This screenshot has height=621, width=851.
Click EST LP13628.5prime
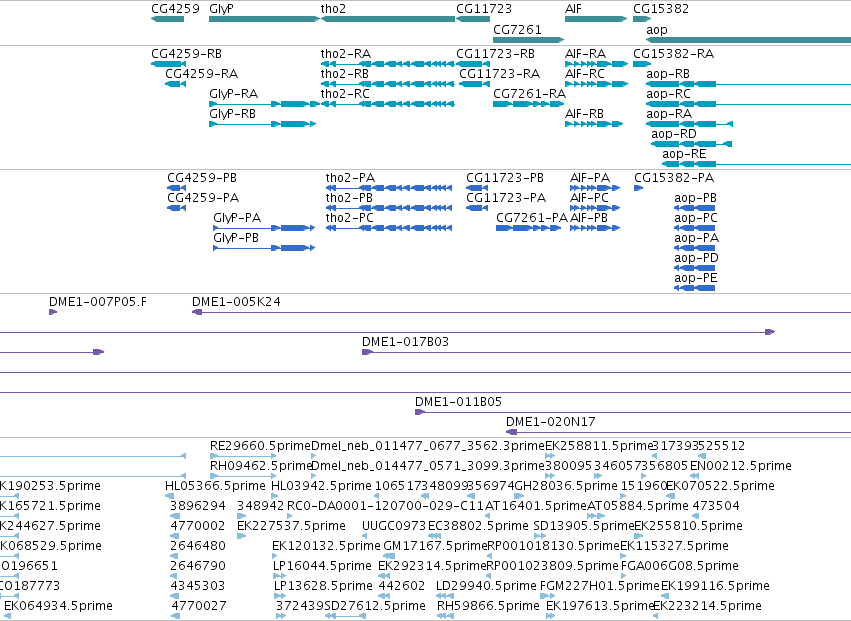coord(323,586)
